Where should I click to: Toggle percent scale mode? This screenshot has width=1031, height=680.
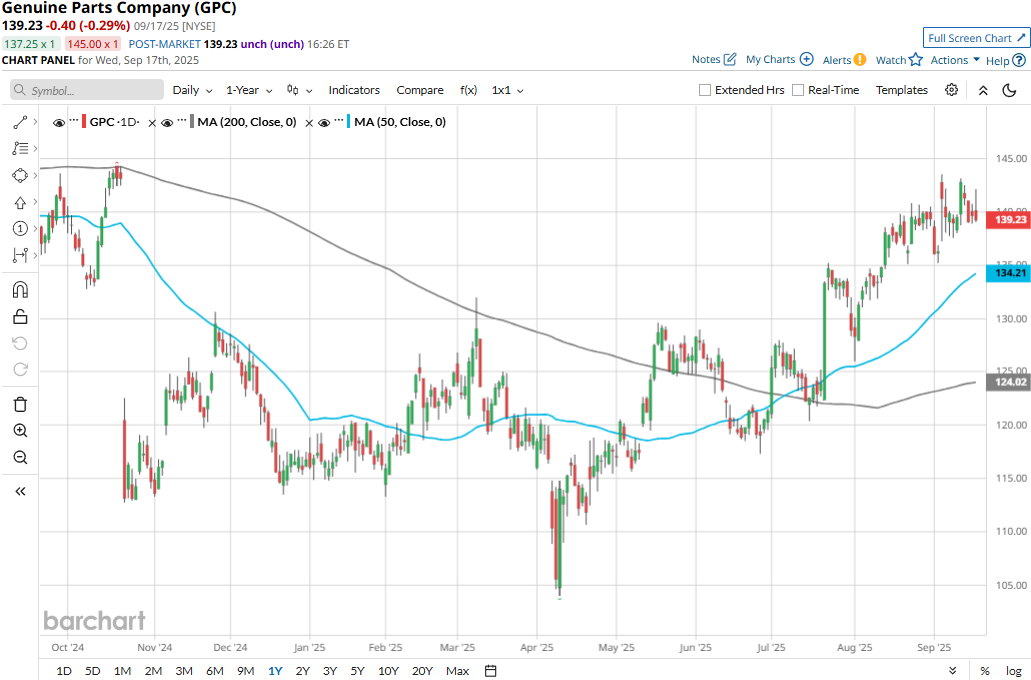984,671
